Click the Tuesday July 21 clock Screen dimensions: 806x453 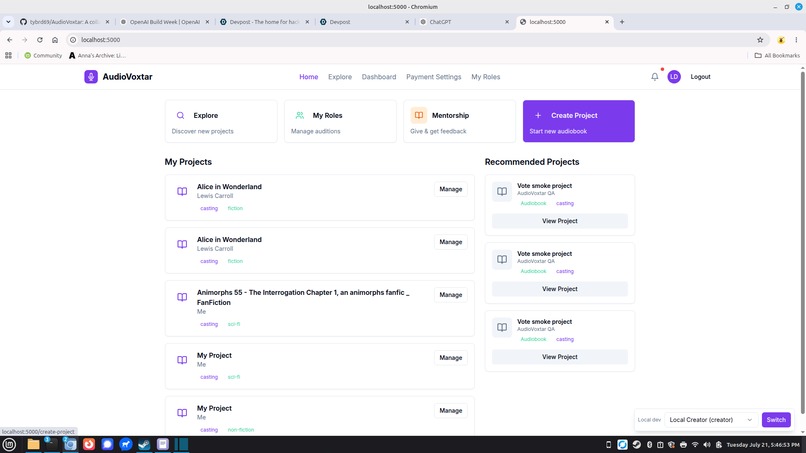pos(763,444)
